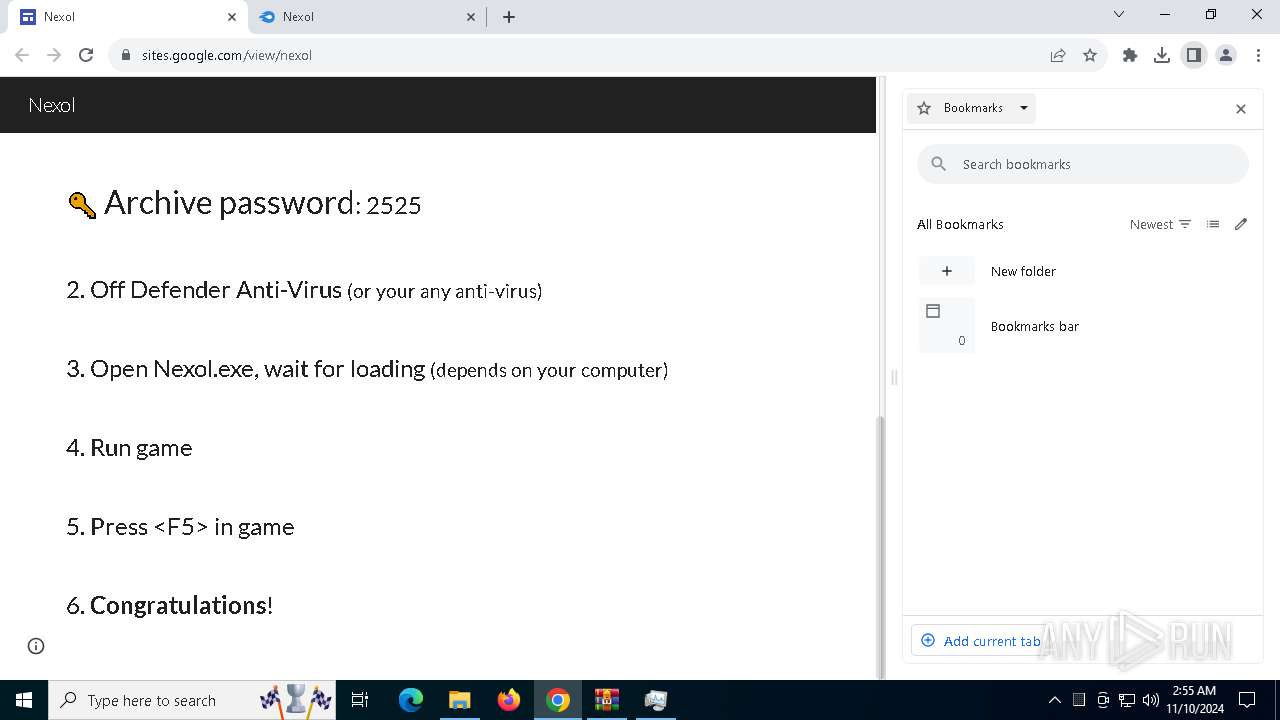Open the clock showing 2:55 AM
Screen dimensions: 1280x720
[x=1194, y=700]
